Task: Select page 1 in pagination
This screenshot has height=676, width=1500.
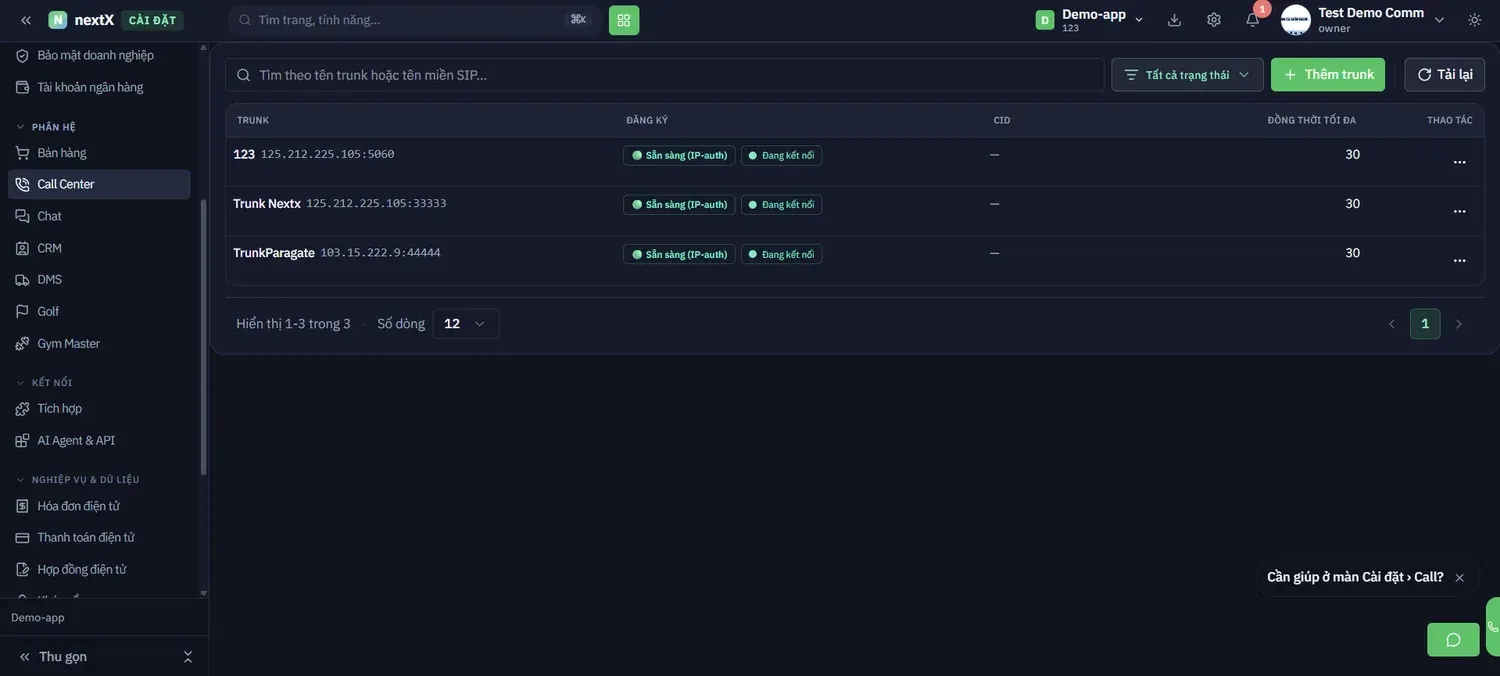Action: (1425, 324)
